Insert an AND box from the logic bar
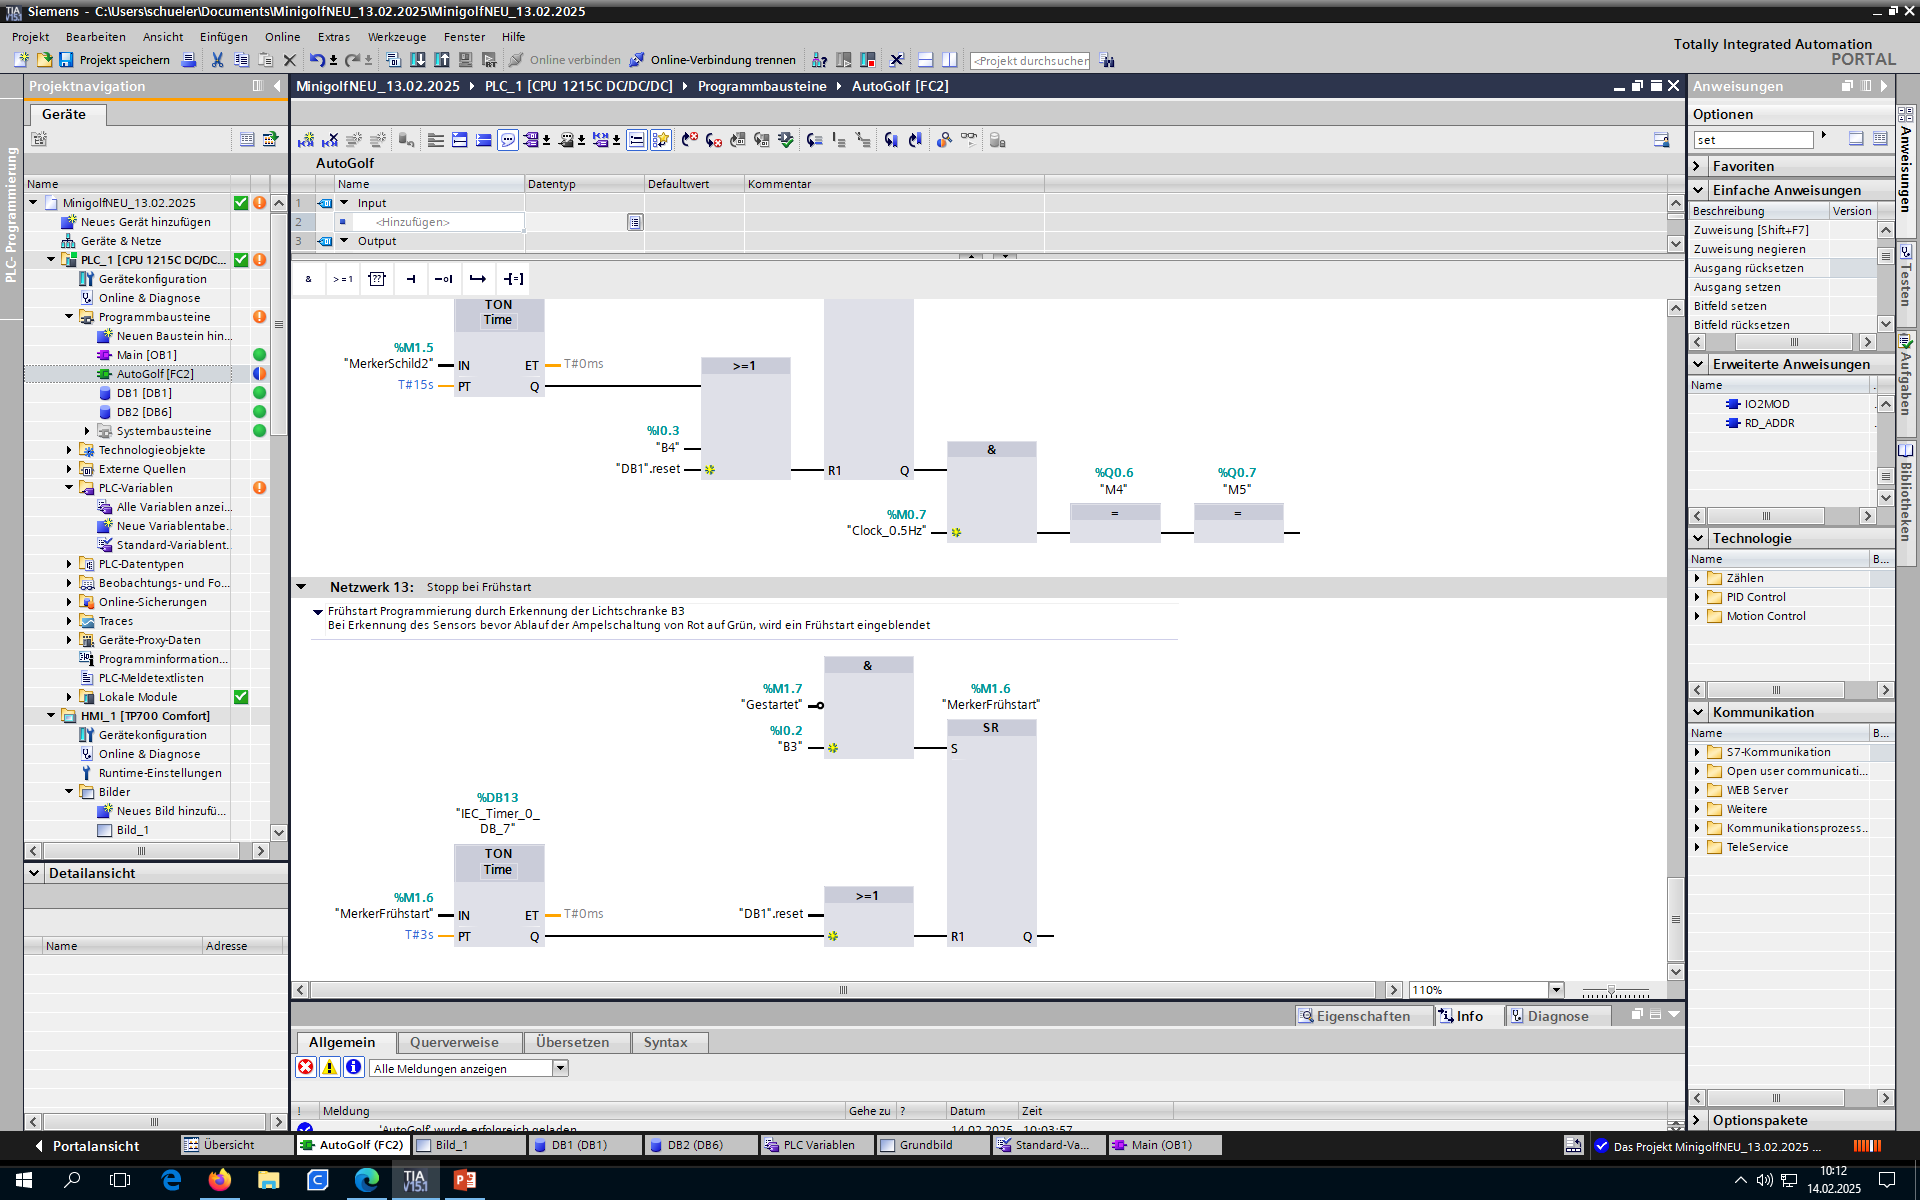 tap(308, 279)
